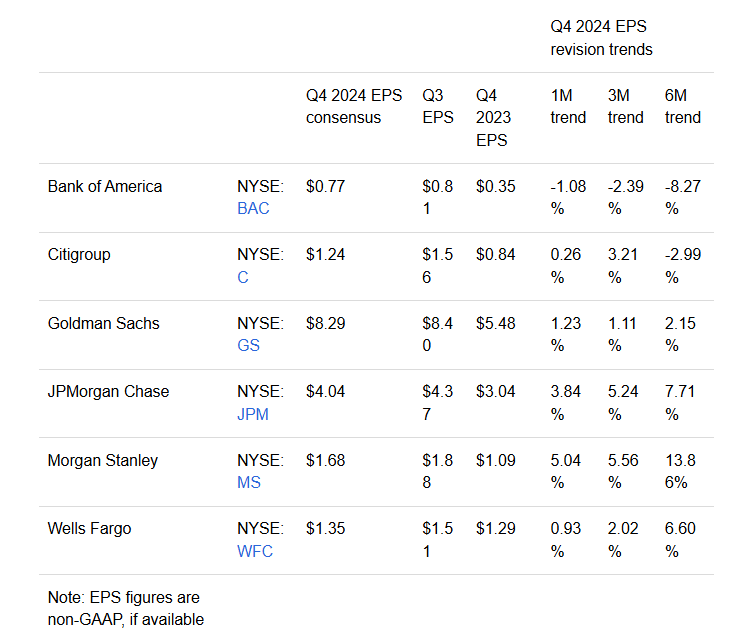The width and height of the screenshot is (746, 638).
Task: Click the JPMorgan Chase company name
Action: pyautogui.click(x=109, y=392)
